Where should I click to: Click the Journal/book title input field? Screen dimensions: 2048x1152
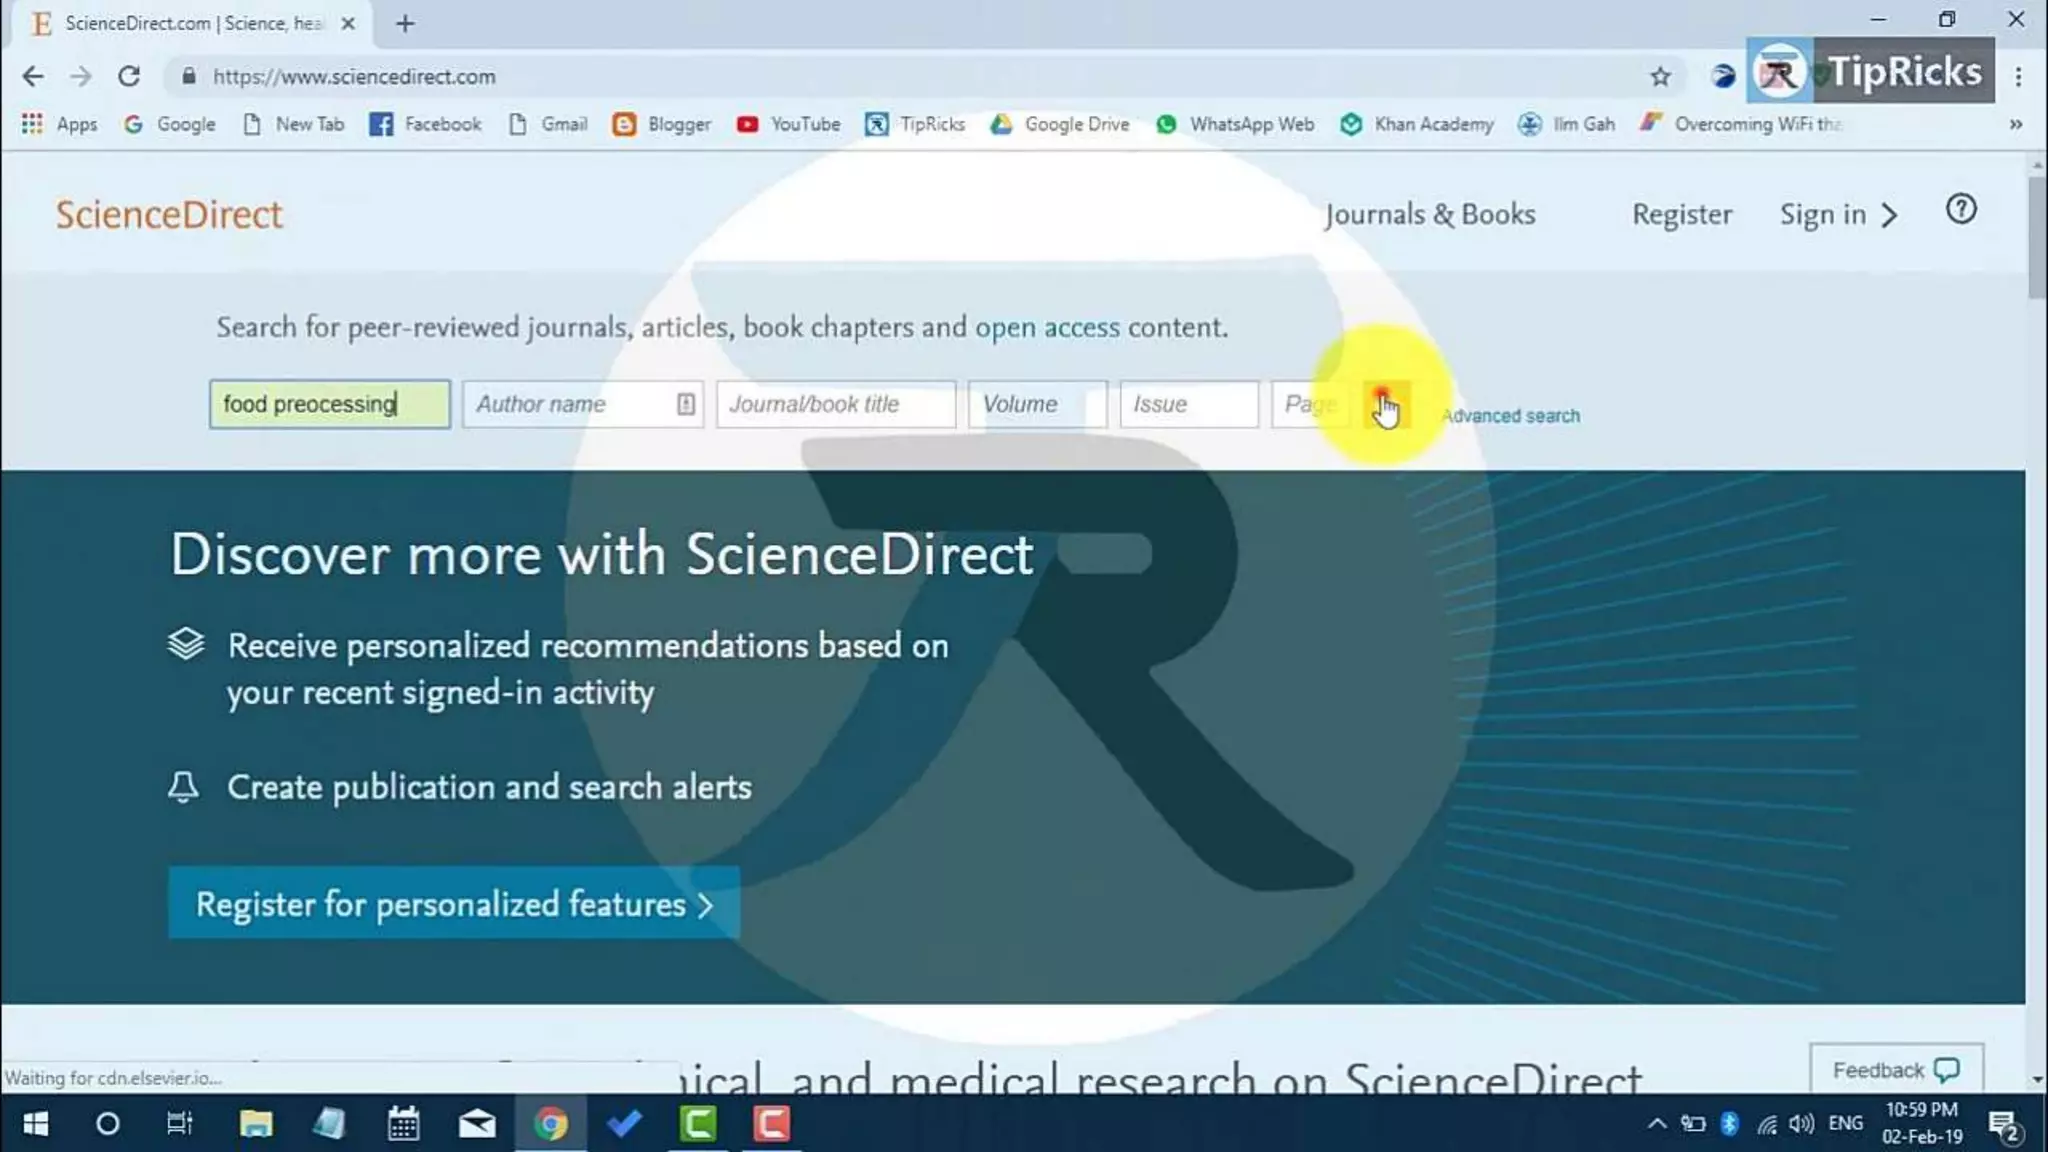pos(835,404)
